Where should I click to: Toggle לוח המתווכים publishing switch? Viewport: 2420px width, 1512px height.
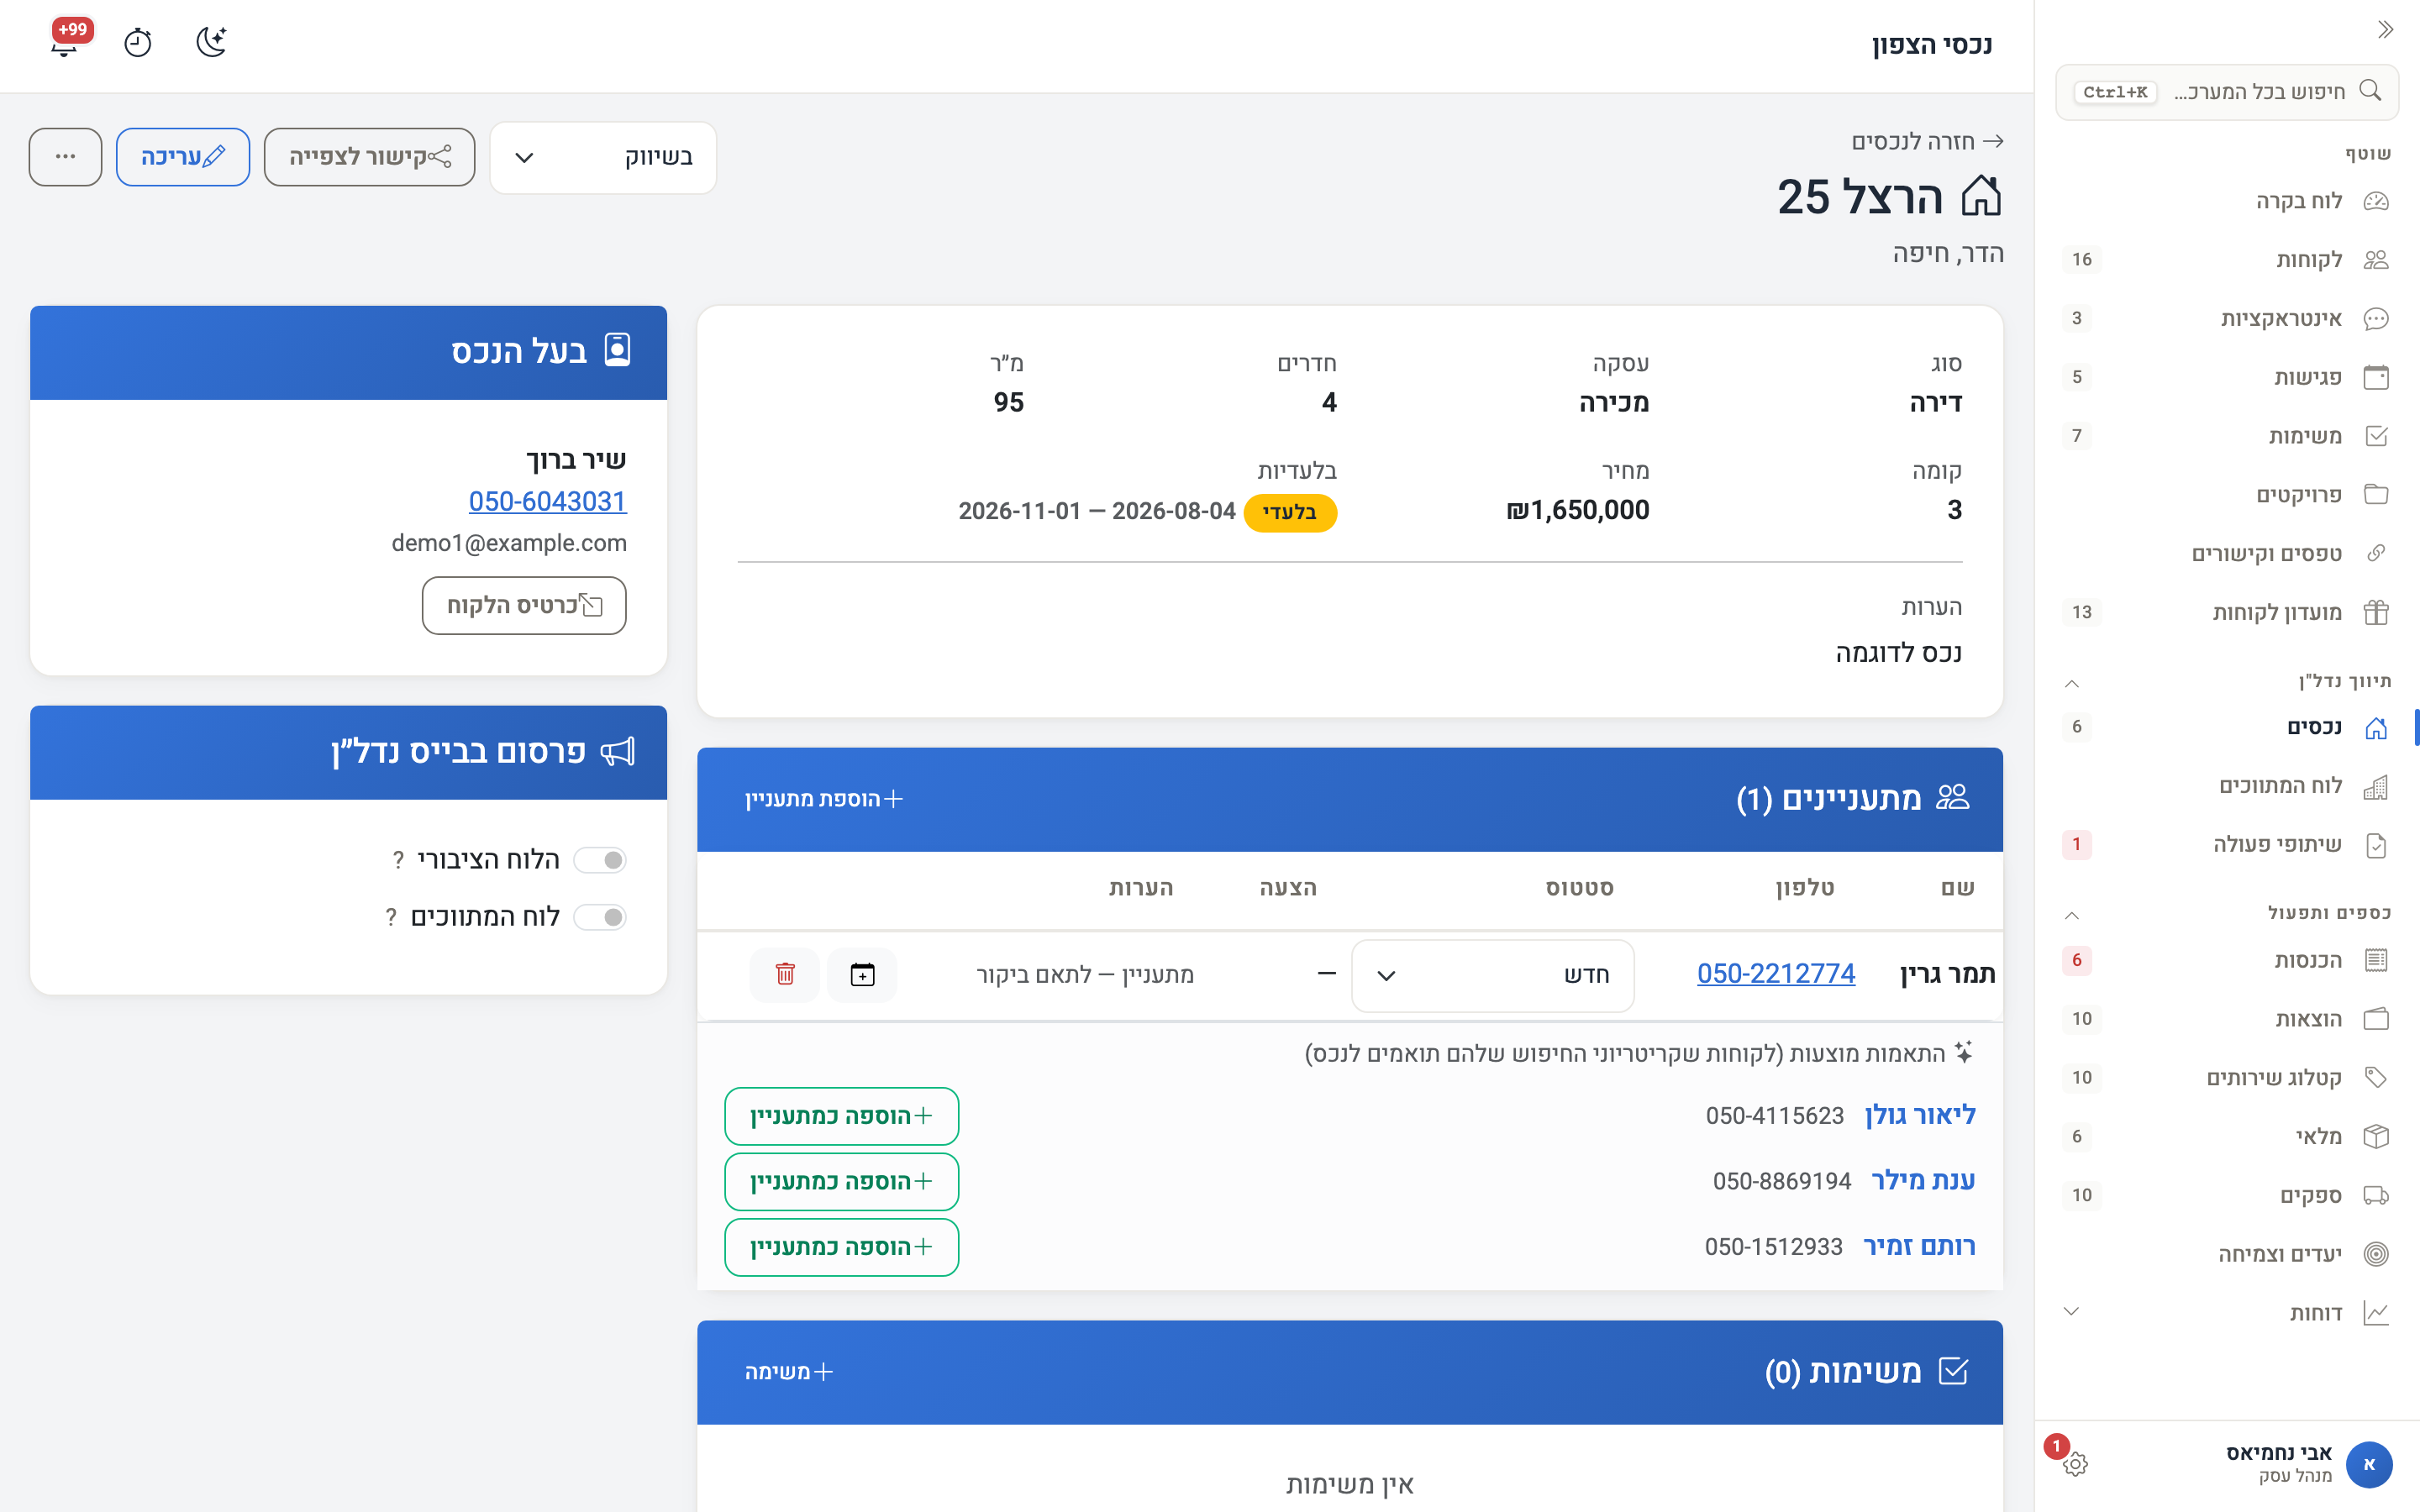(x=601, y=917)
